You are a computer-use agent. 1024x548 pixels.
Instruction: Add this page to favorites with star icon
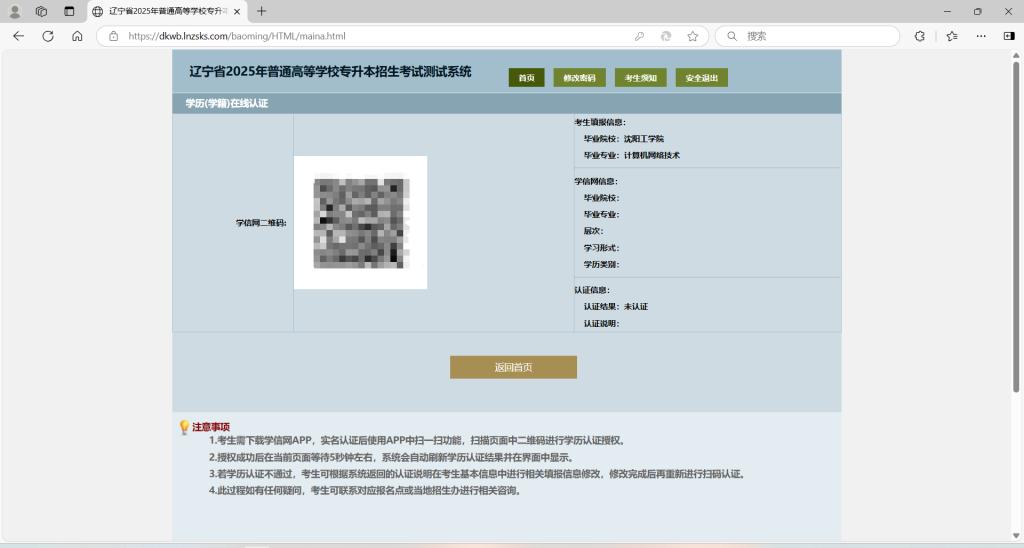(x=692, y=36)
